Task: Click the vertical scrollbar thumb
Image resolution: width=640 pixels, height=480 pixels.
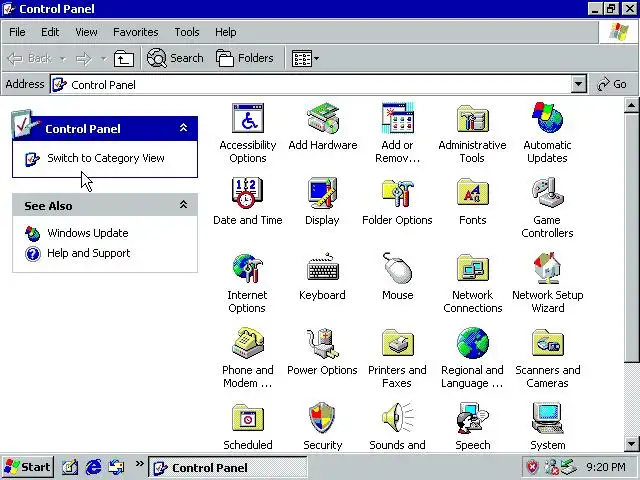Action: [x=631, y=238]
